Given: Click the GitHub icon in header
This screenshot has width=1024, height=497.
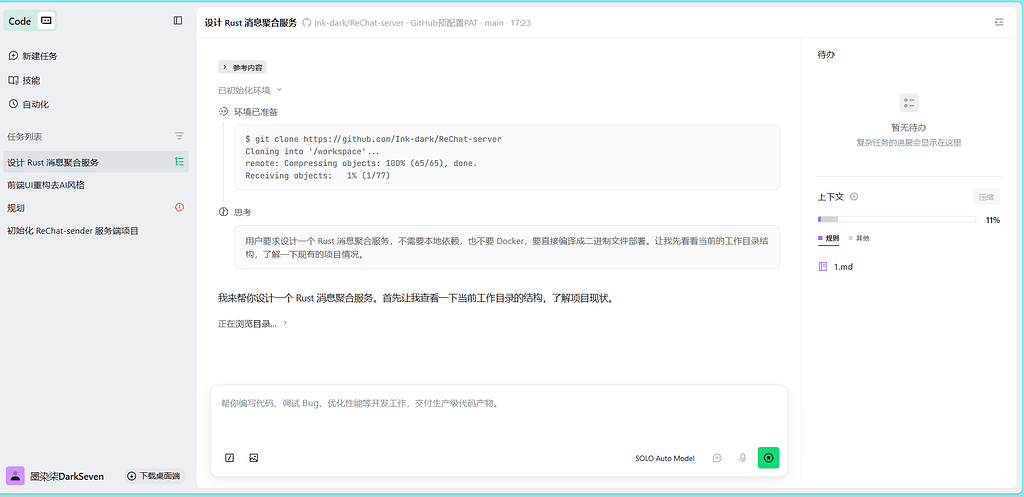Looking at the screenshot, I should [x=306, y=23].
